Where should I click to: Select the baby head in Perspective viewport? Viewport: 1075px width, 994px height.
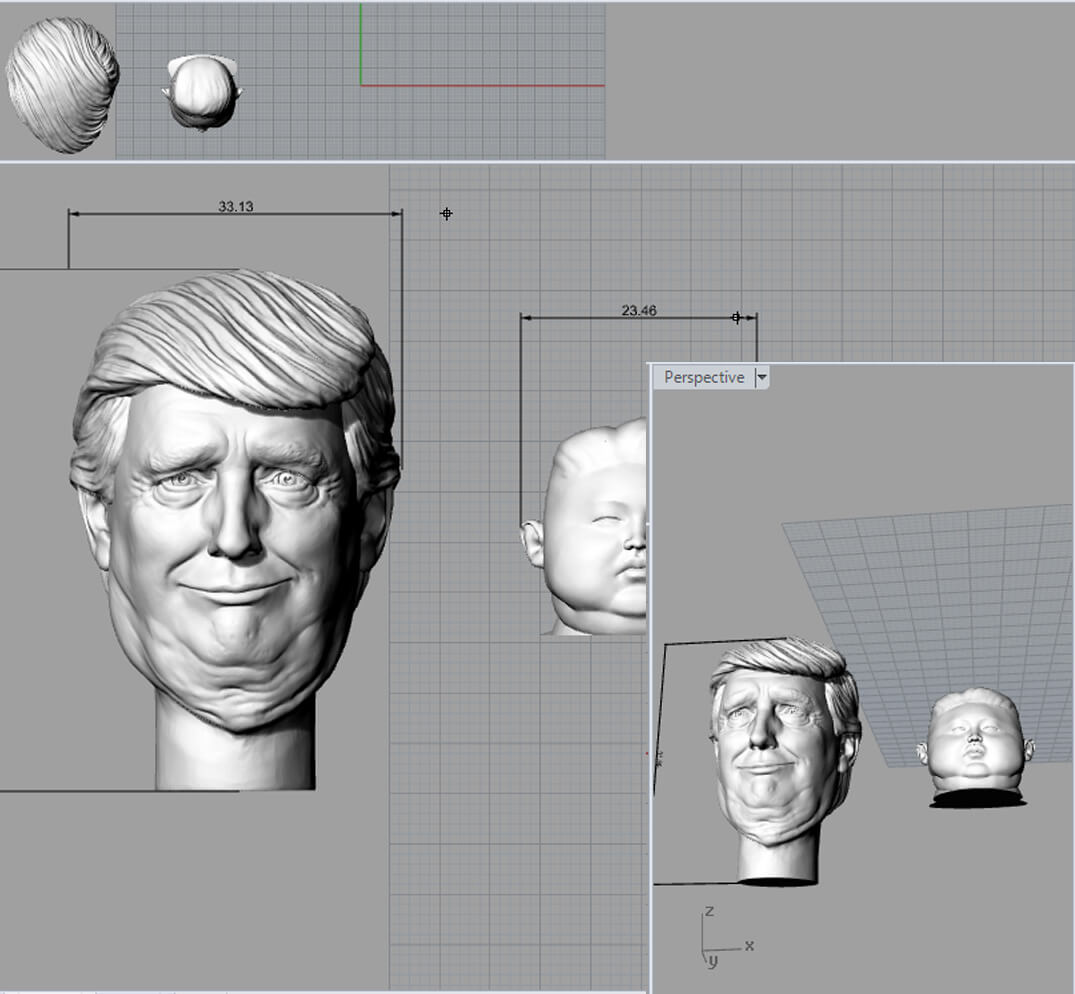976,747
